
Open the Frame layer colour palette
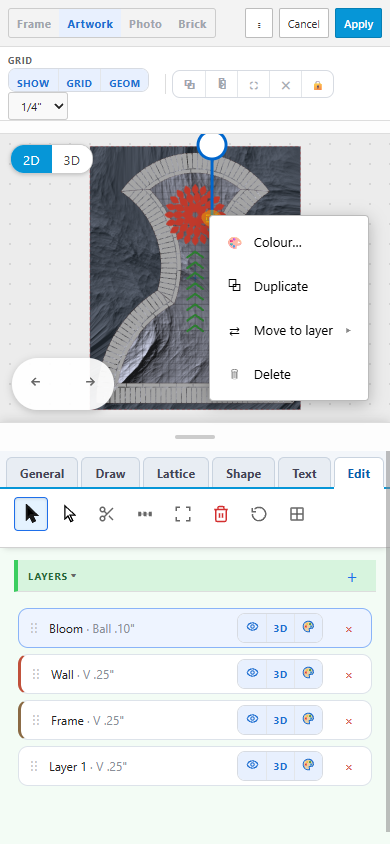click(x=308, y=720)
